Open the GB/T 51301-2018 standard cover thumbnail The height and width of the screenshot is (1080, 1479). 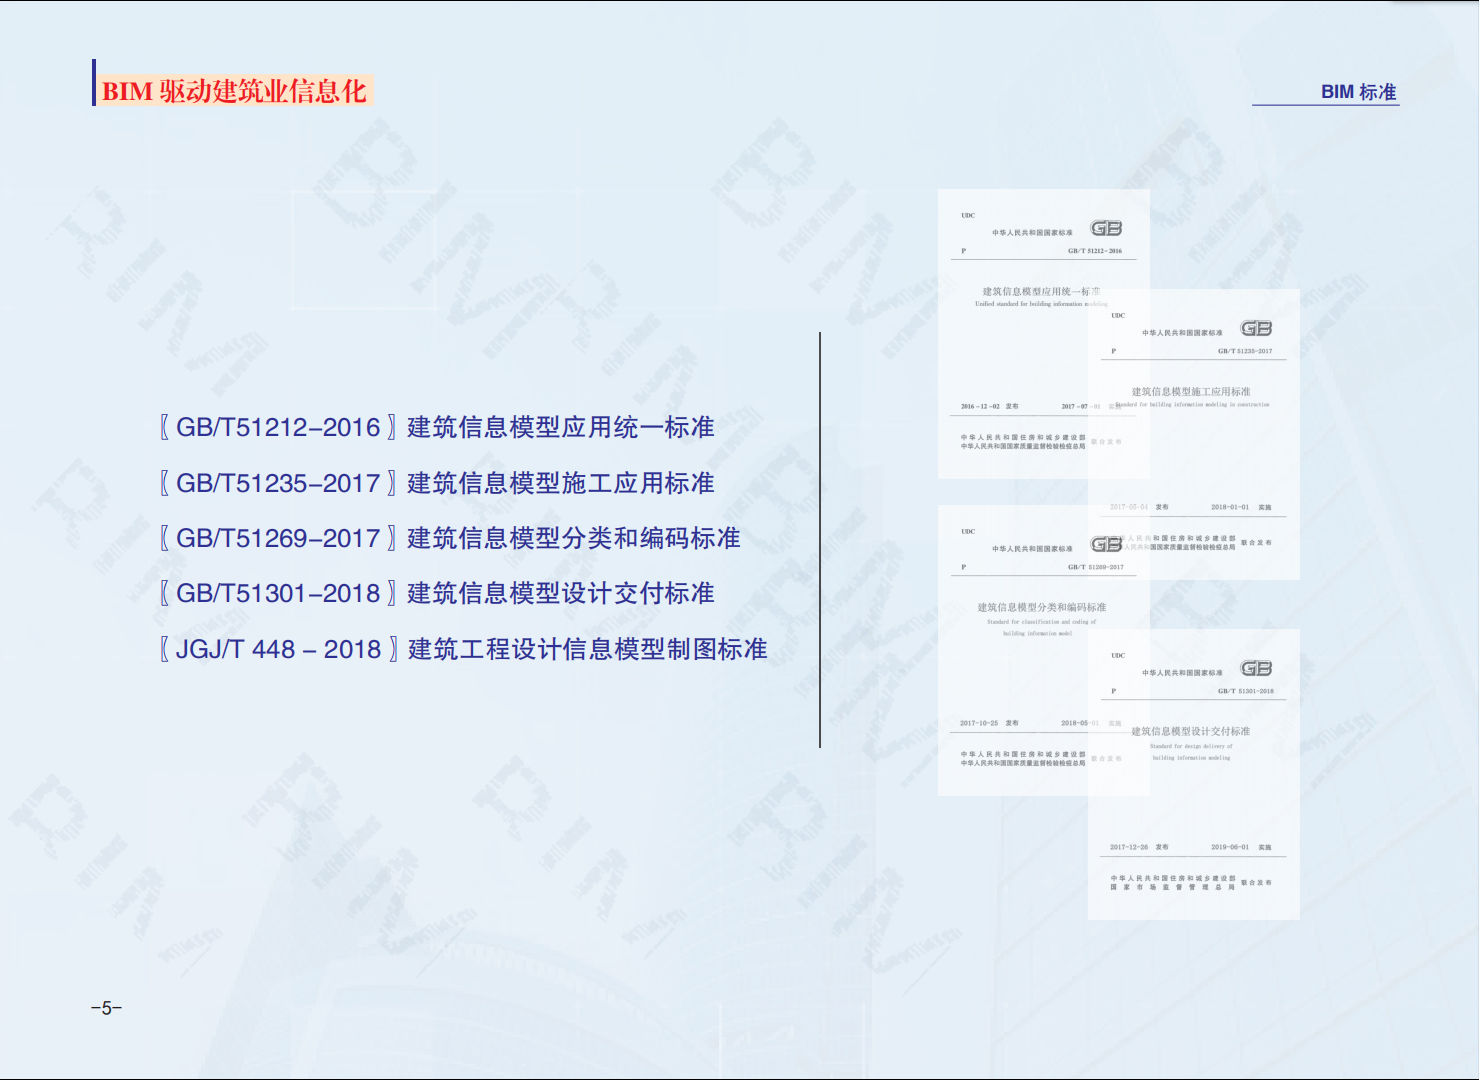(1193, 774)
